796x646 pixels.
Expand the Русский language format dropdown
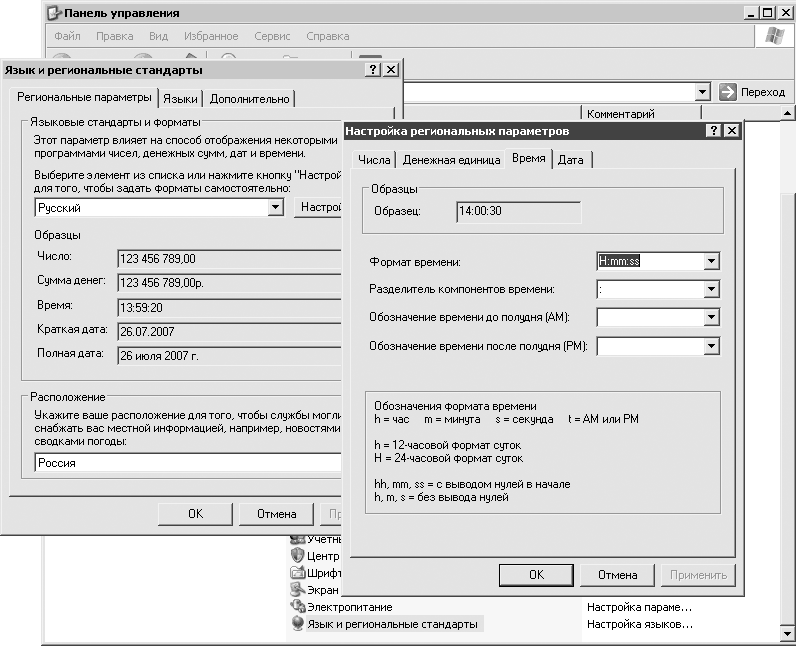tap(276, 208)
